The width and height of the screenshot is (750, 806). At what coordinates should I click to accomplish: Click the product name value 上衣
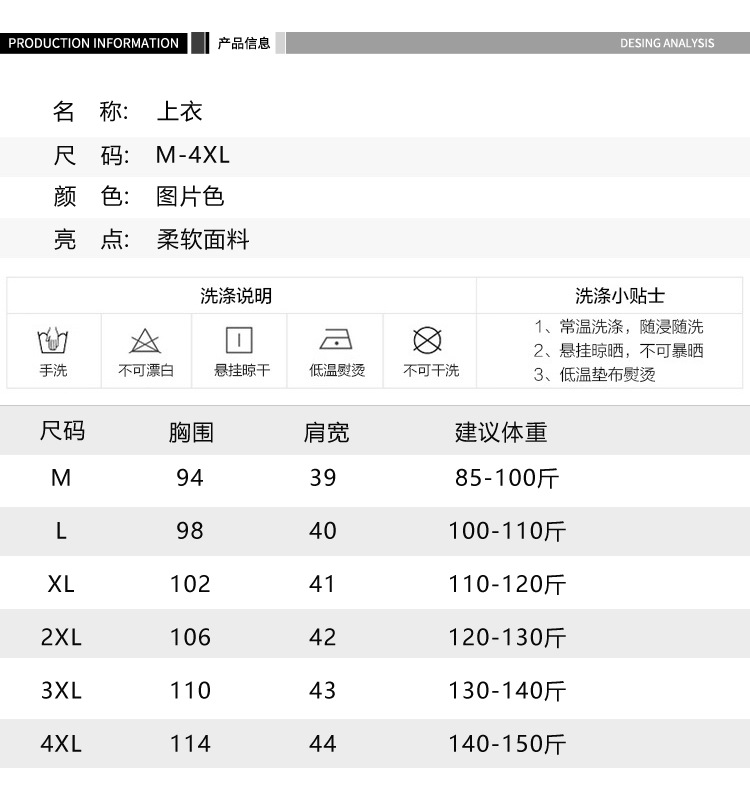click(x=179, y=112)
